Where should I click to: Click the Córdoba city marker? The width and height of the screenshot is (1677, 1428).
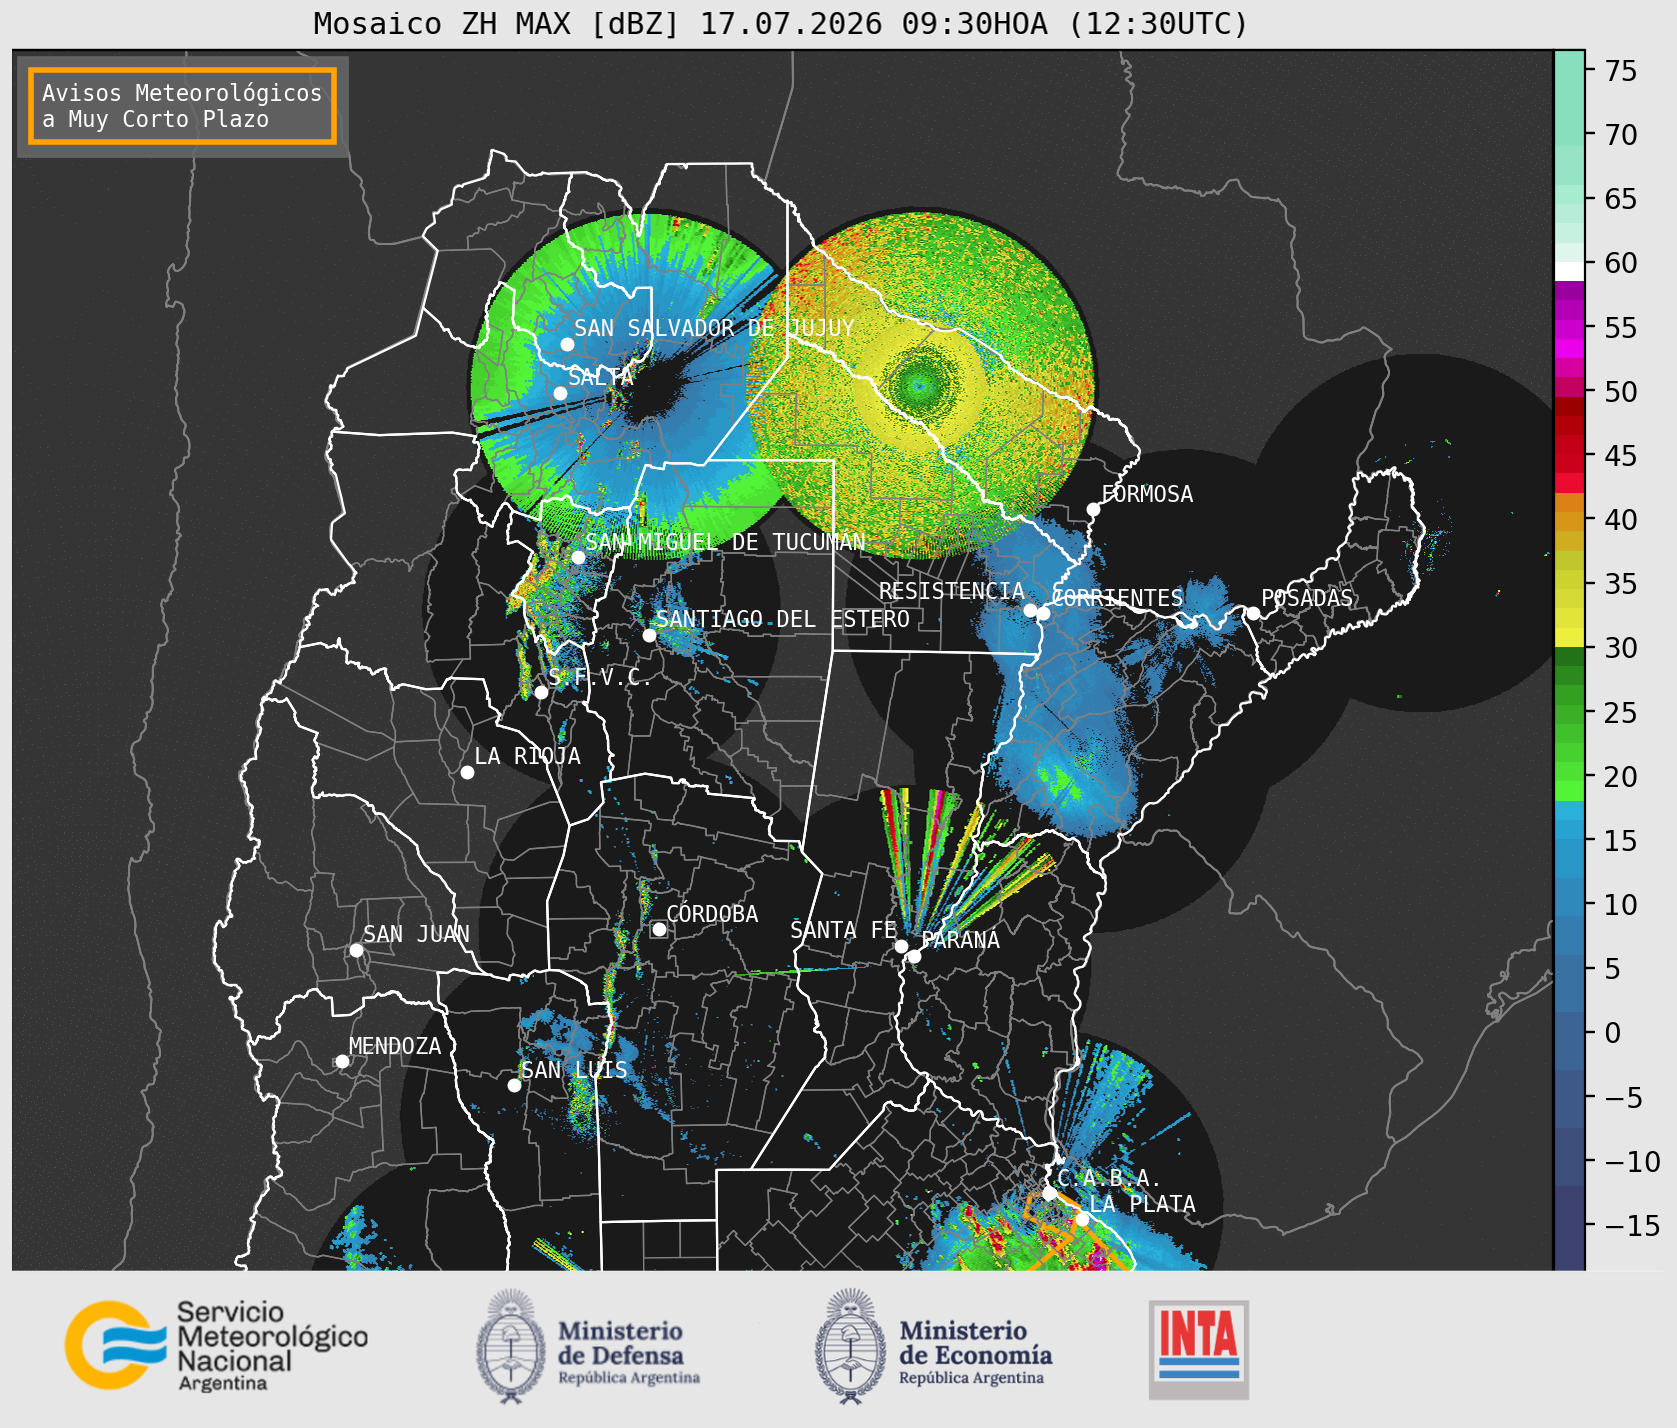coord(659,929)
